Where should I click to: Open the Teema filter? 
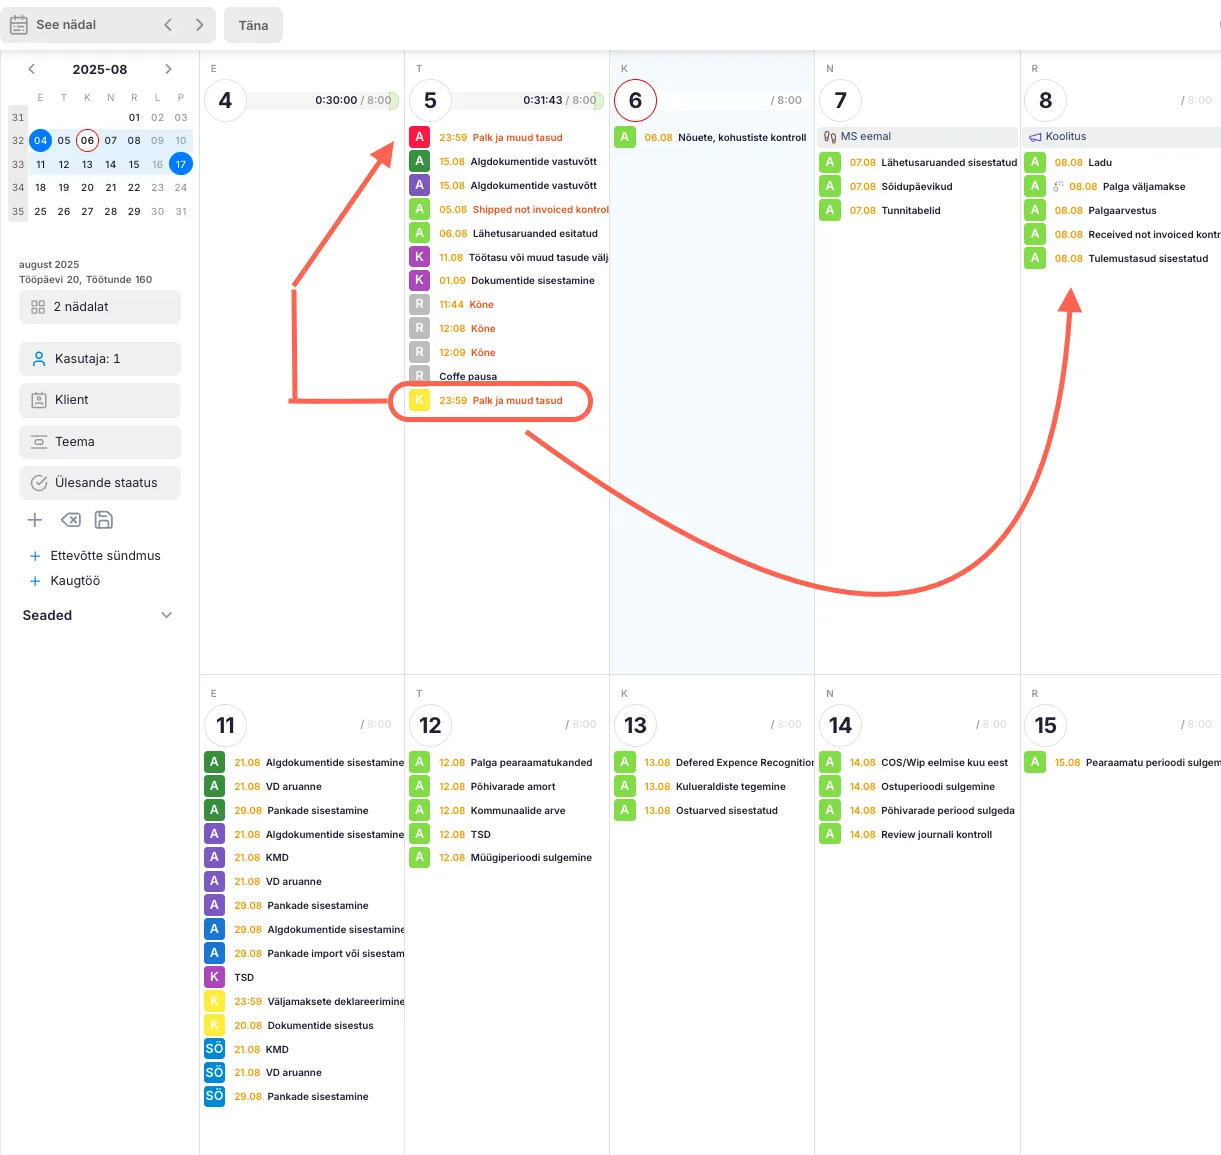coord(100,442)
